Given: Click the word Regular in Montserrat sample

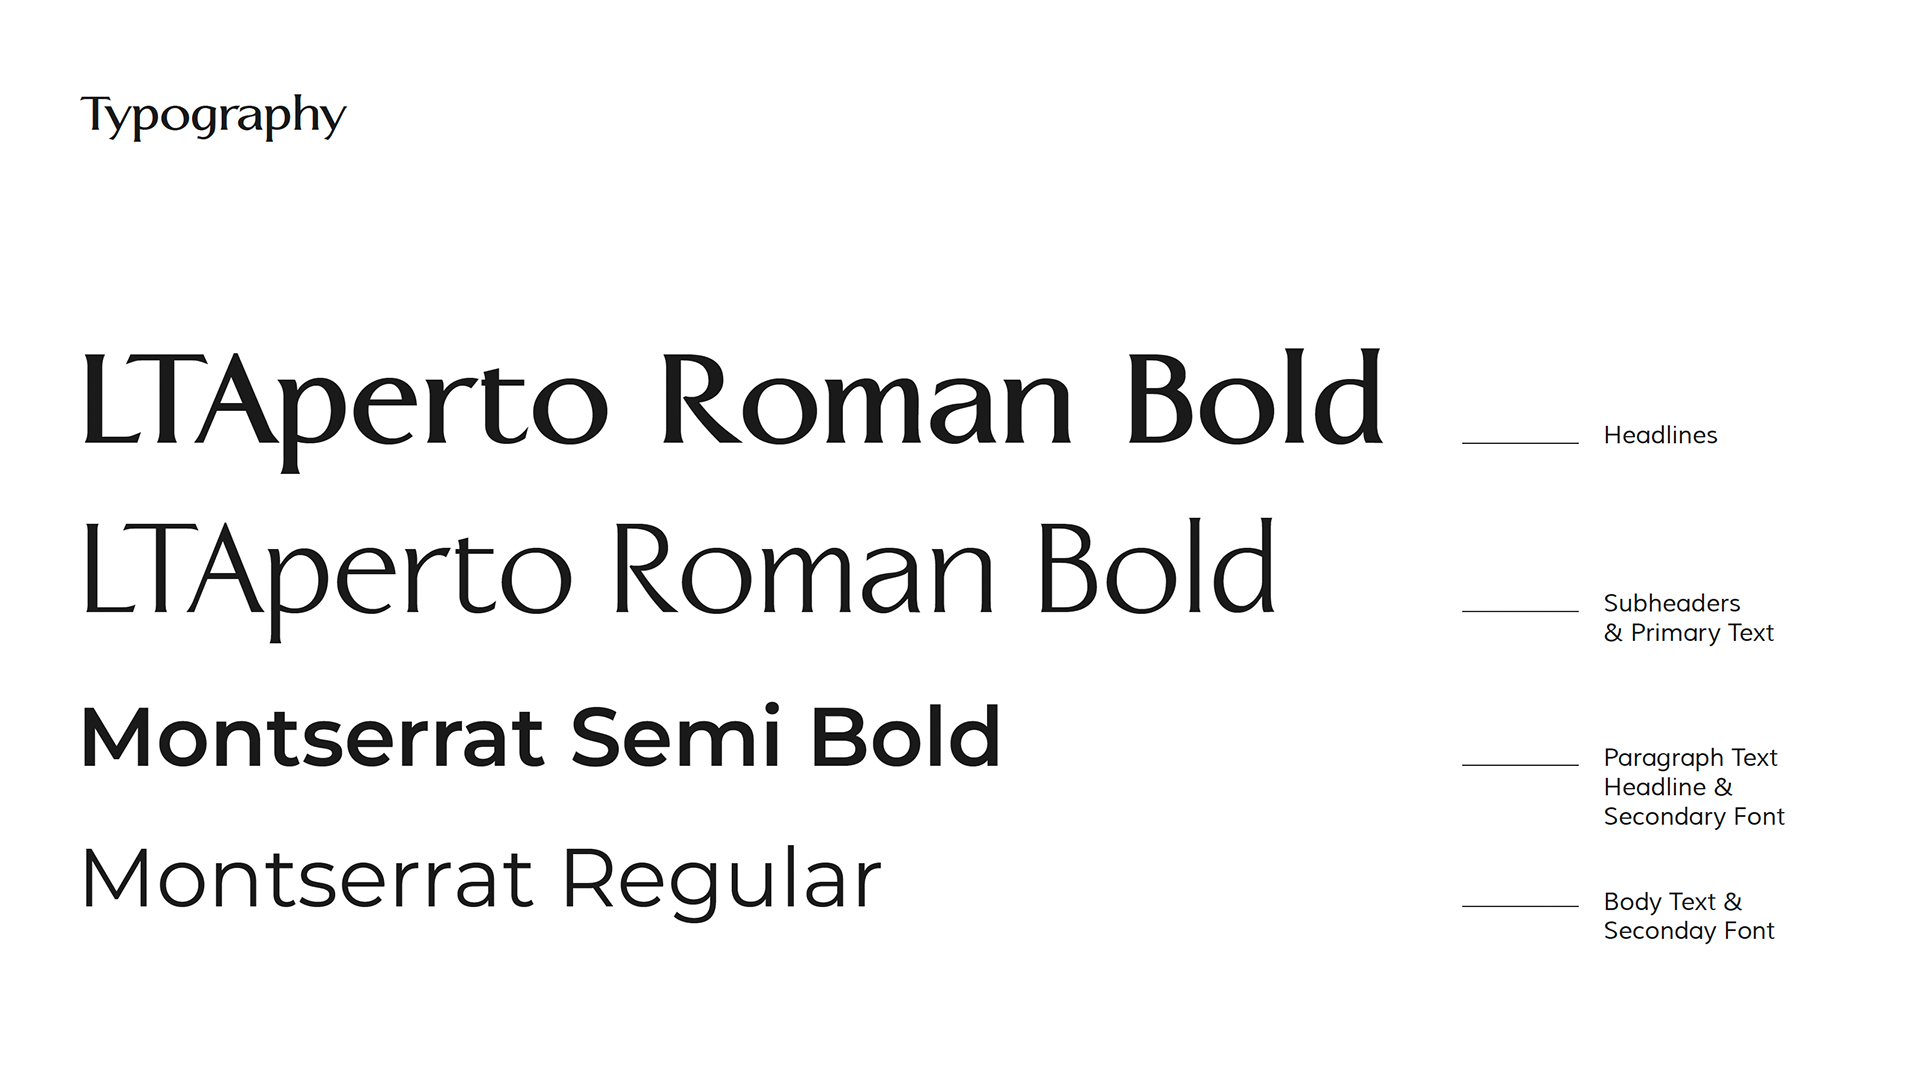Looking at the screenshot, I should pyautogui.click(x=721, y=879).
